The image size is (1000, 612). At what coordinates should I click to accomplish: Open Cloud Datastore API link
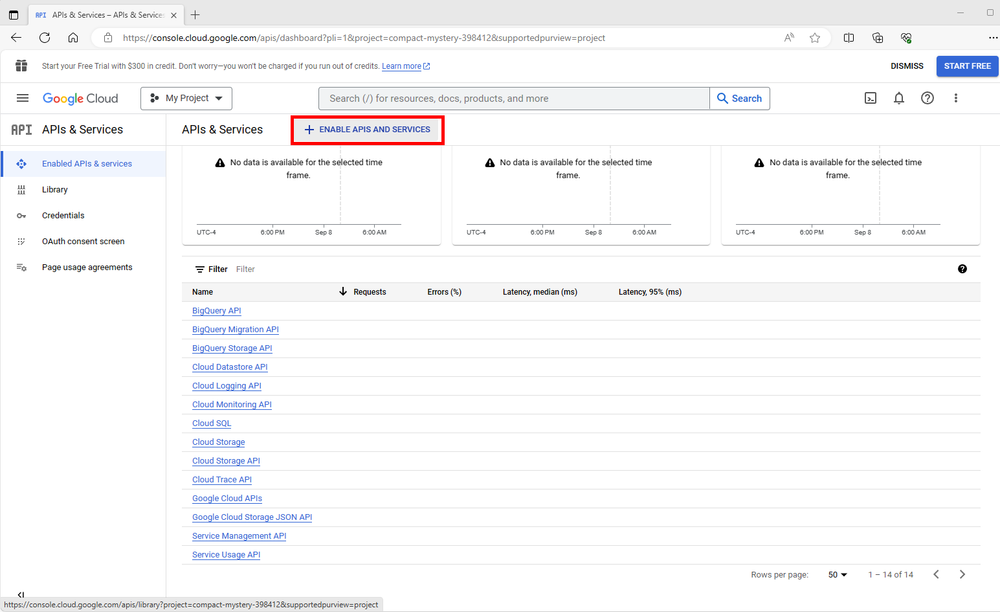pyautogui.click(x=230, y=367)
